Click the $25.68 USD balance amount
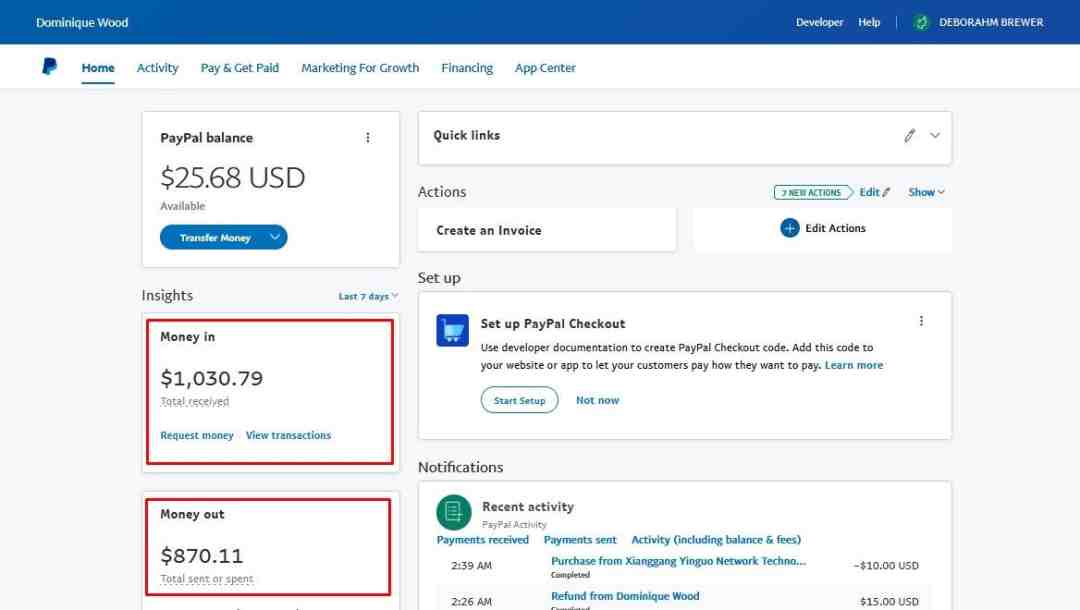Viewport: 1080px width, 610px height. (x=233, y=178)
